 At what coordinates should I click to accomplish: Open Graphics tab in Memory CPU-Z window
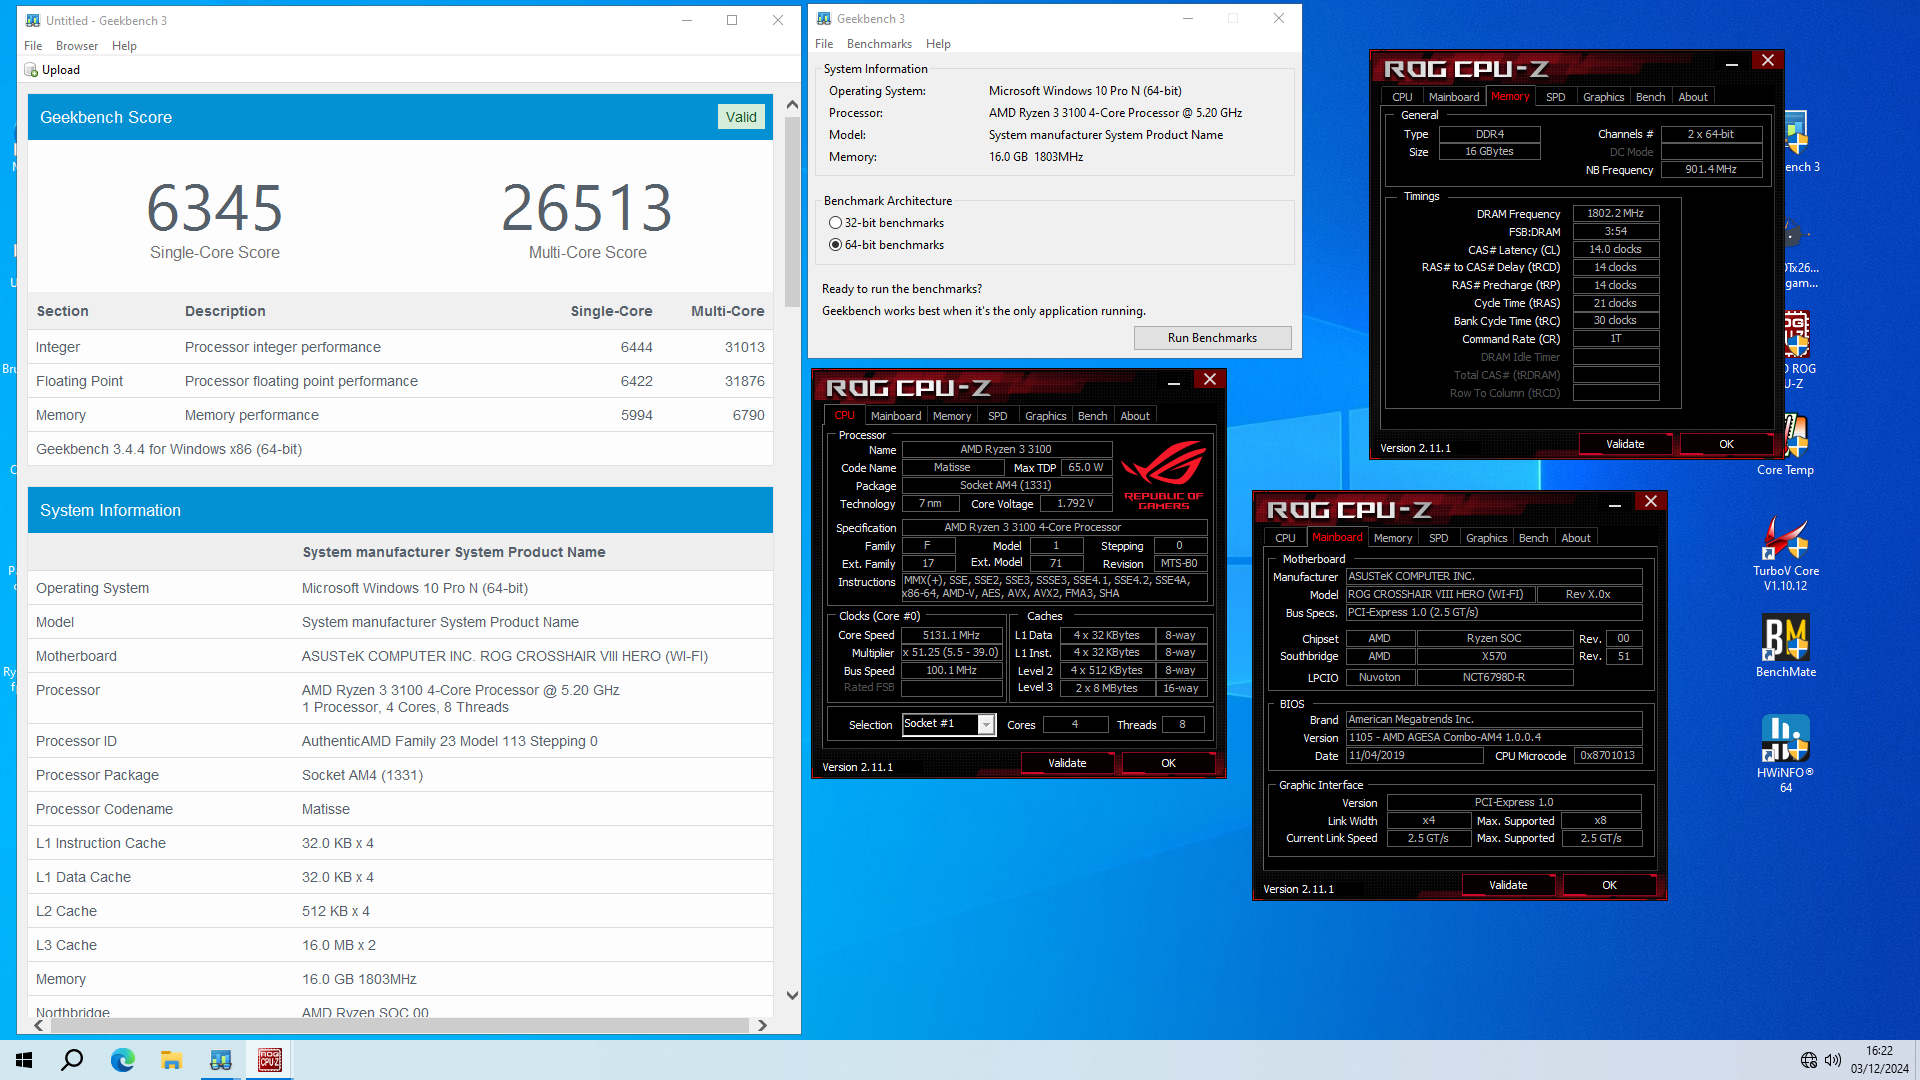(x=1603, y=97)
